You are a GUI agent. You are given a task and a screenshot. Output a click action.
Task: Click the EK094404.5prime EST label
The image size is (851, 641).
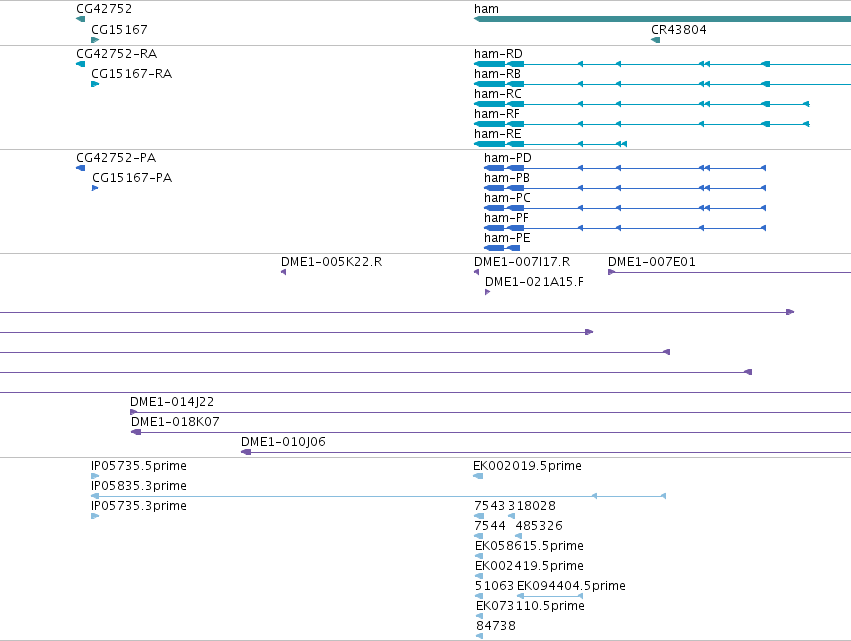coord(571,586)
